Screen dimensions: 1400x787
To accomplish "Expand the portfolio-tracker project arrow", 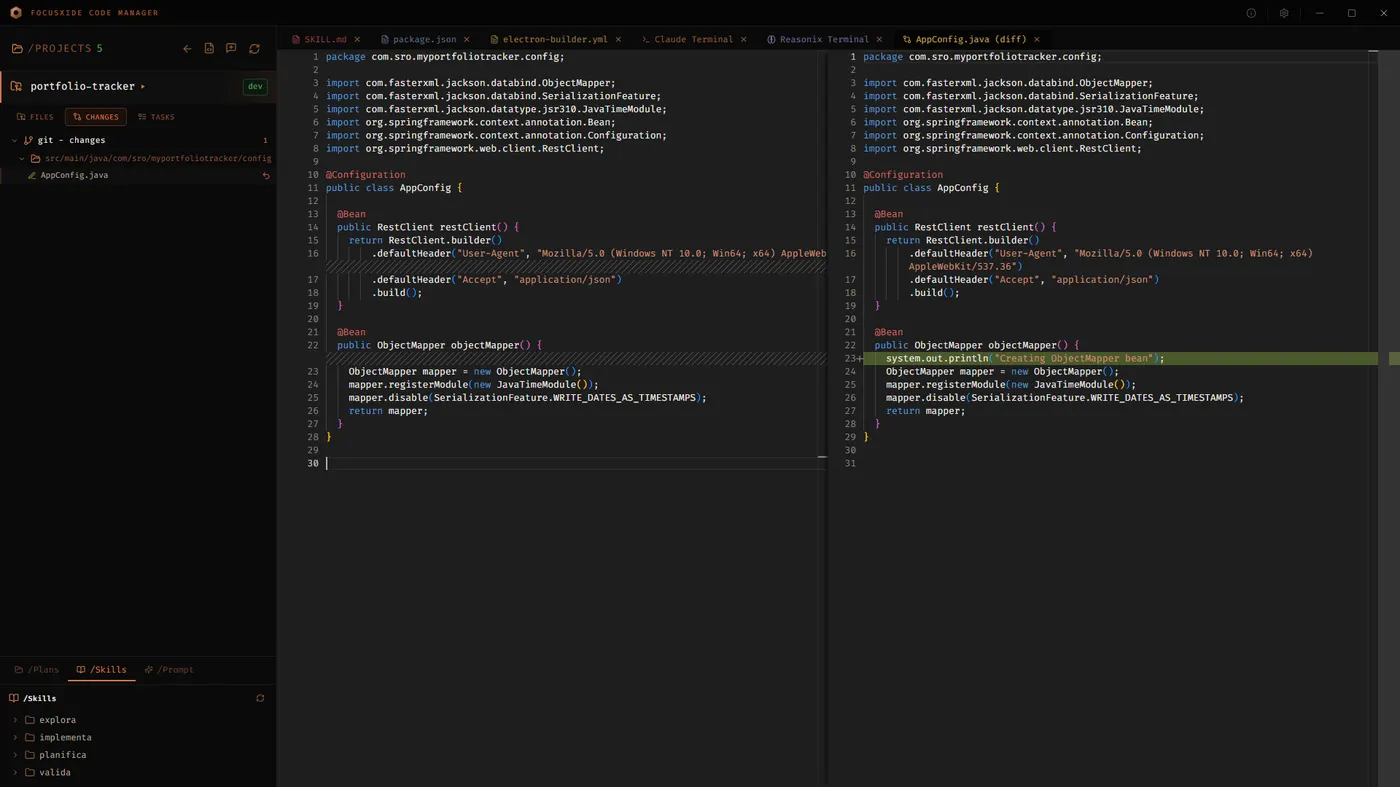I will (x=143, y=87).
